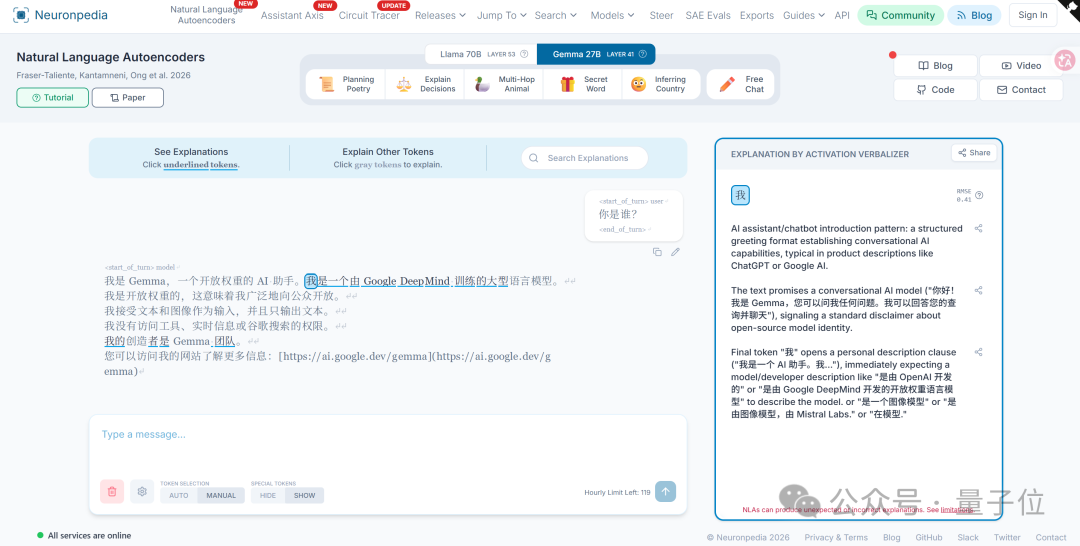Open the Exports nav item
1080x546 pixels.
[x=756, y=15]
